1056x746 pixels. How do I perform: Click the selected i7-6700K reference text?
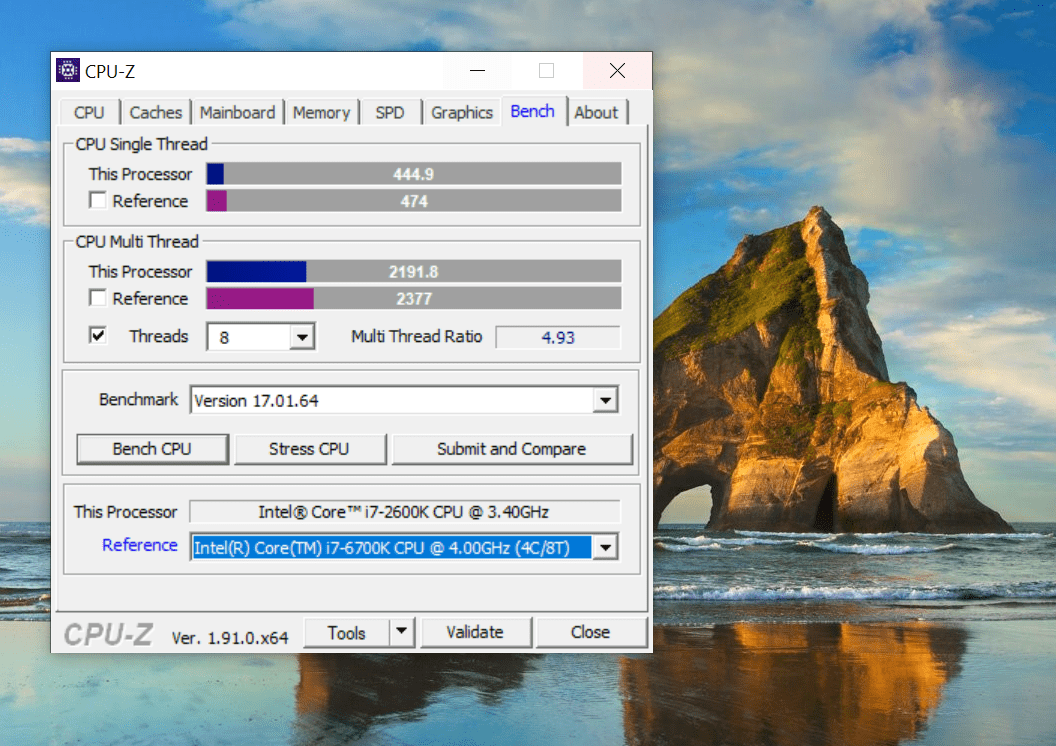pos(391,547)
